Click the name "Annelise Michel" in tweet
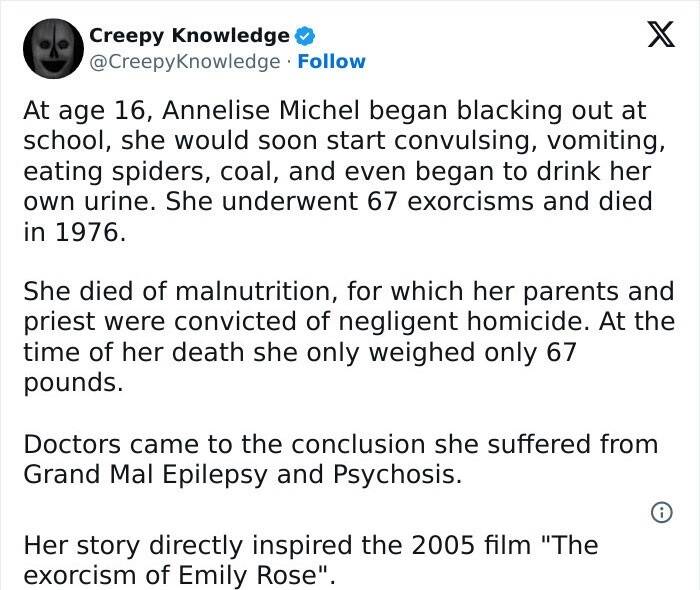The image size is (700, 590). tap(261, 110)
